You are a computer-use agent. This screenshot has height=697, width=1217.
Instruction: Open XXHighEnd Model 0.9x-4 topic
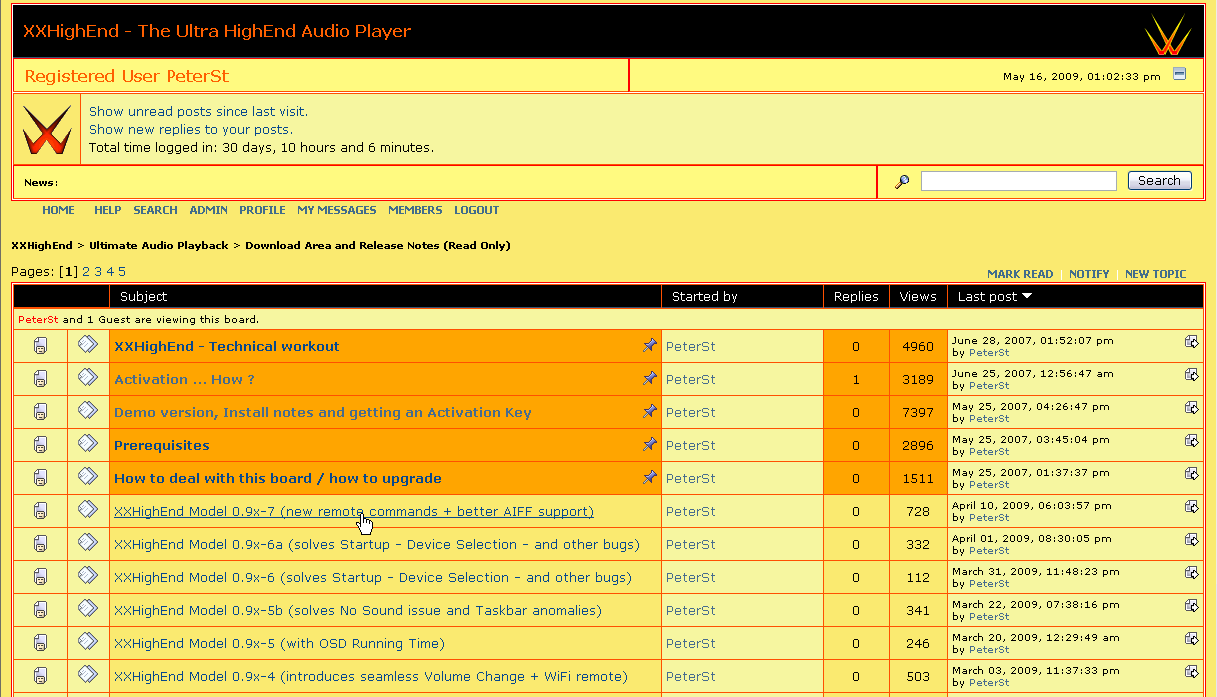pyautogui.click(x=371, y=677)
